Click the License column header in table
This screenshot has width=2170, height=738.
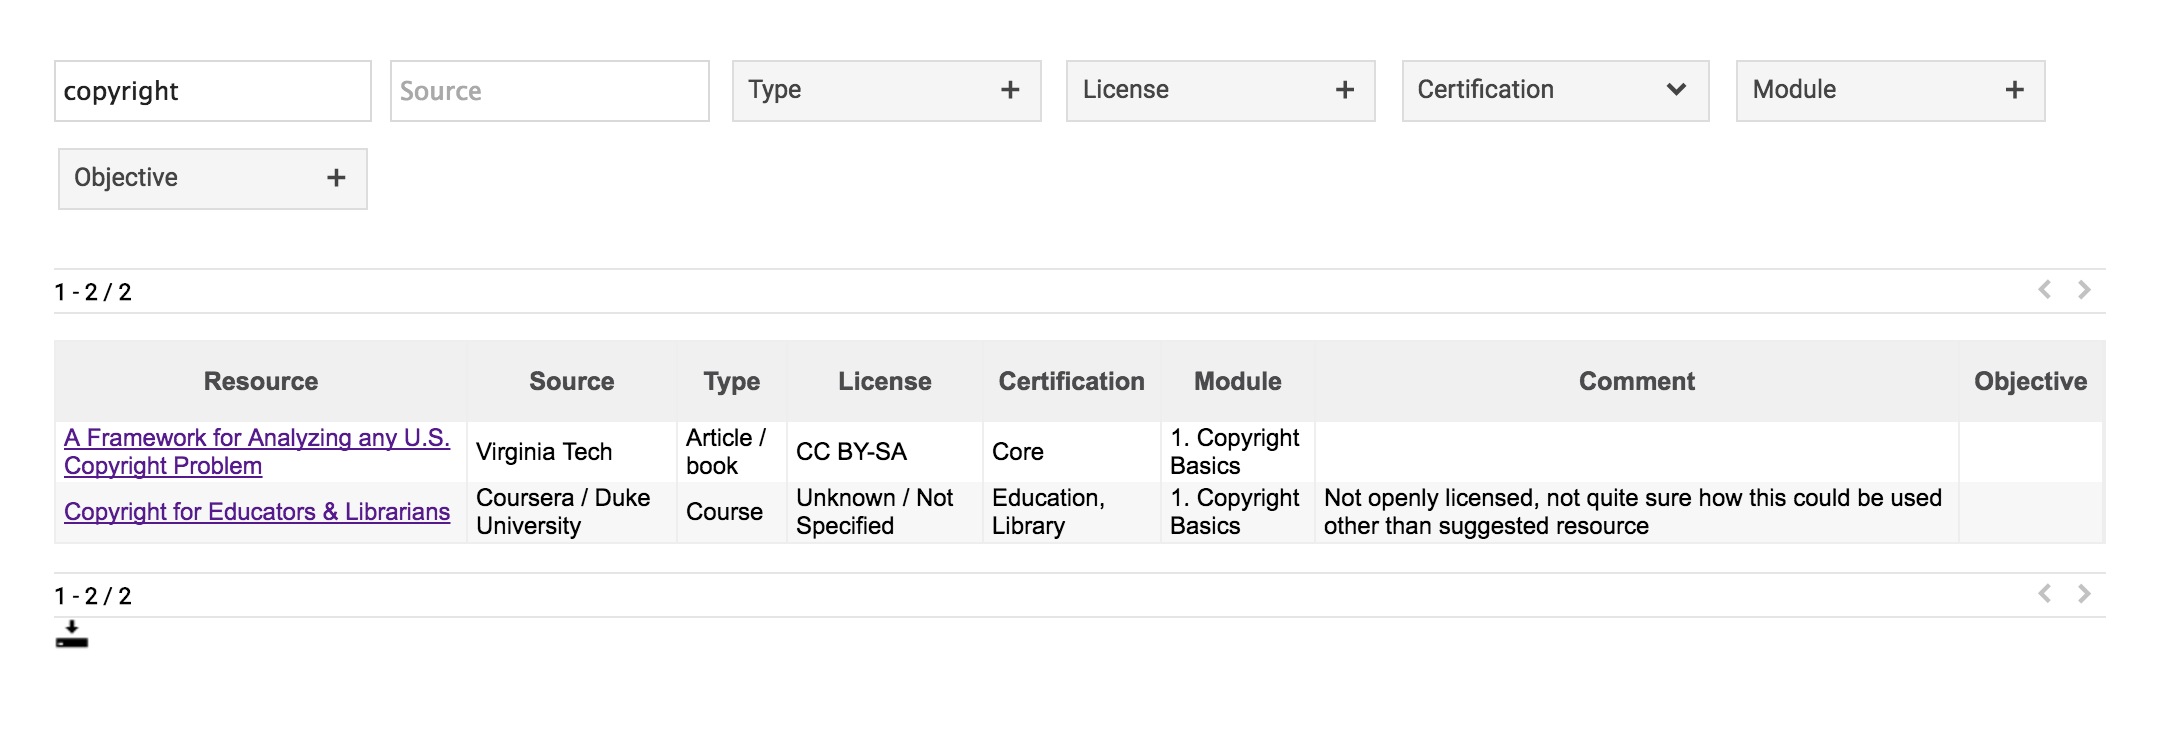click(884, 381)
